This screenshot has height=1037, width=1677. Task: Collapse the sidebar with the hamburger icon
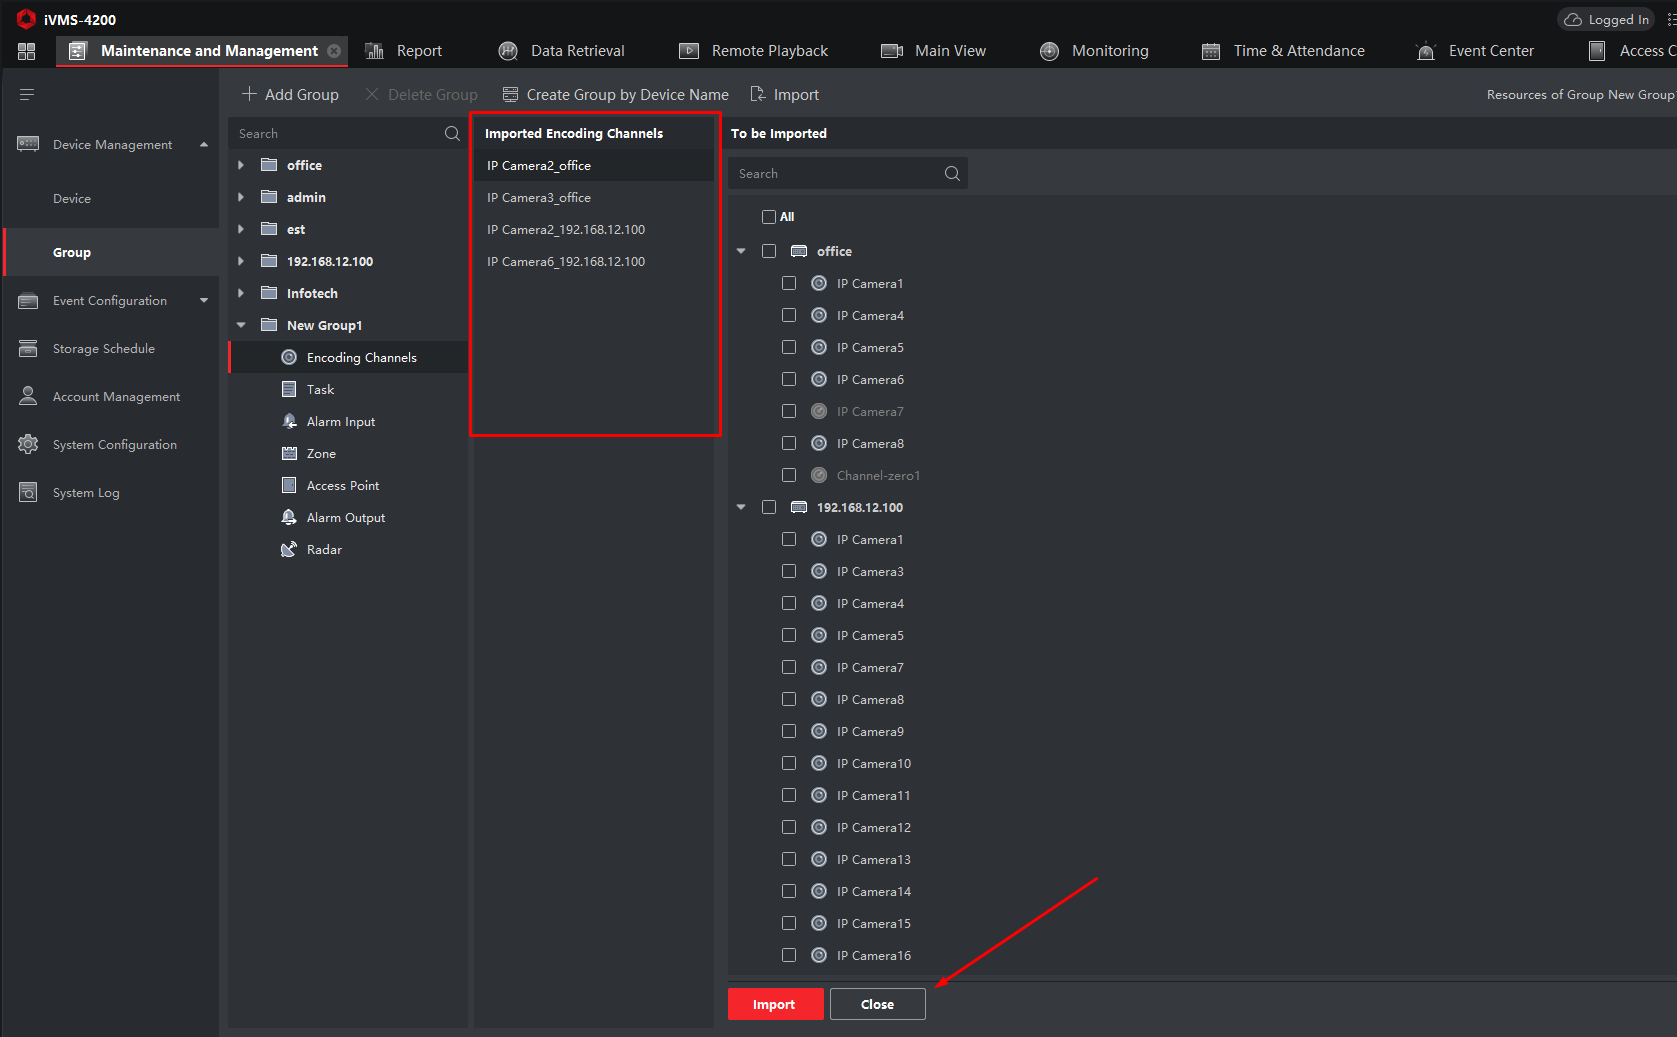27,95
